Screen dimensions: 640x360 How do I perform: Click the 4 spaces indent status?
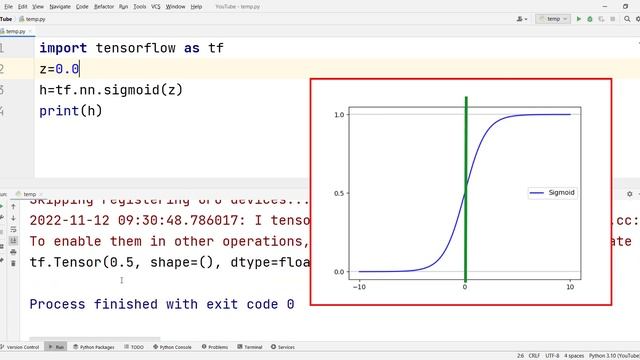pyautogui.click(x=574, y=356)
